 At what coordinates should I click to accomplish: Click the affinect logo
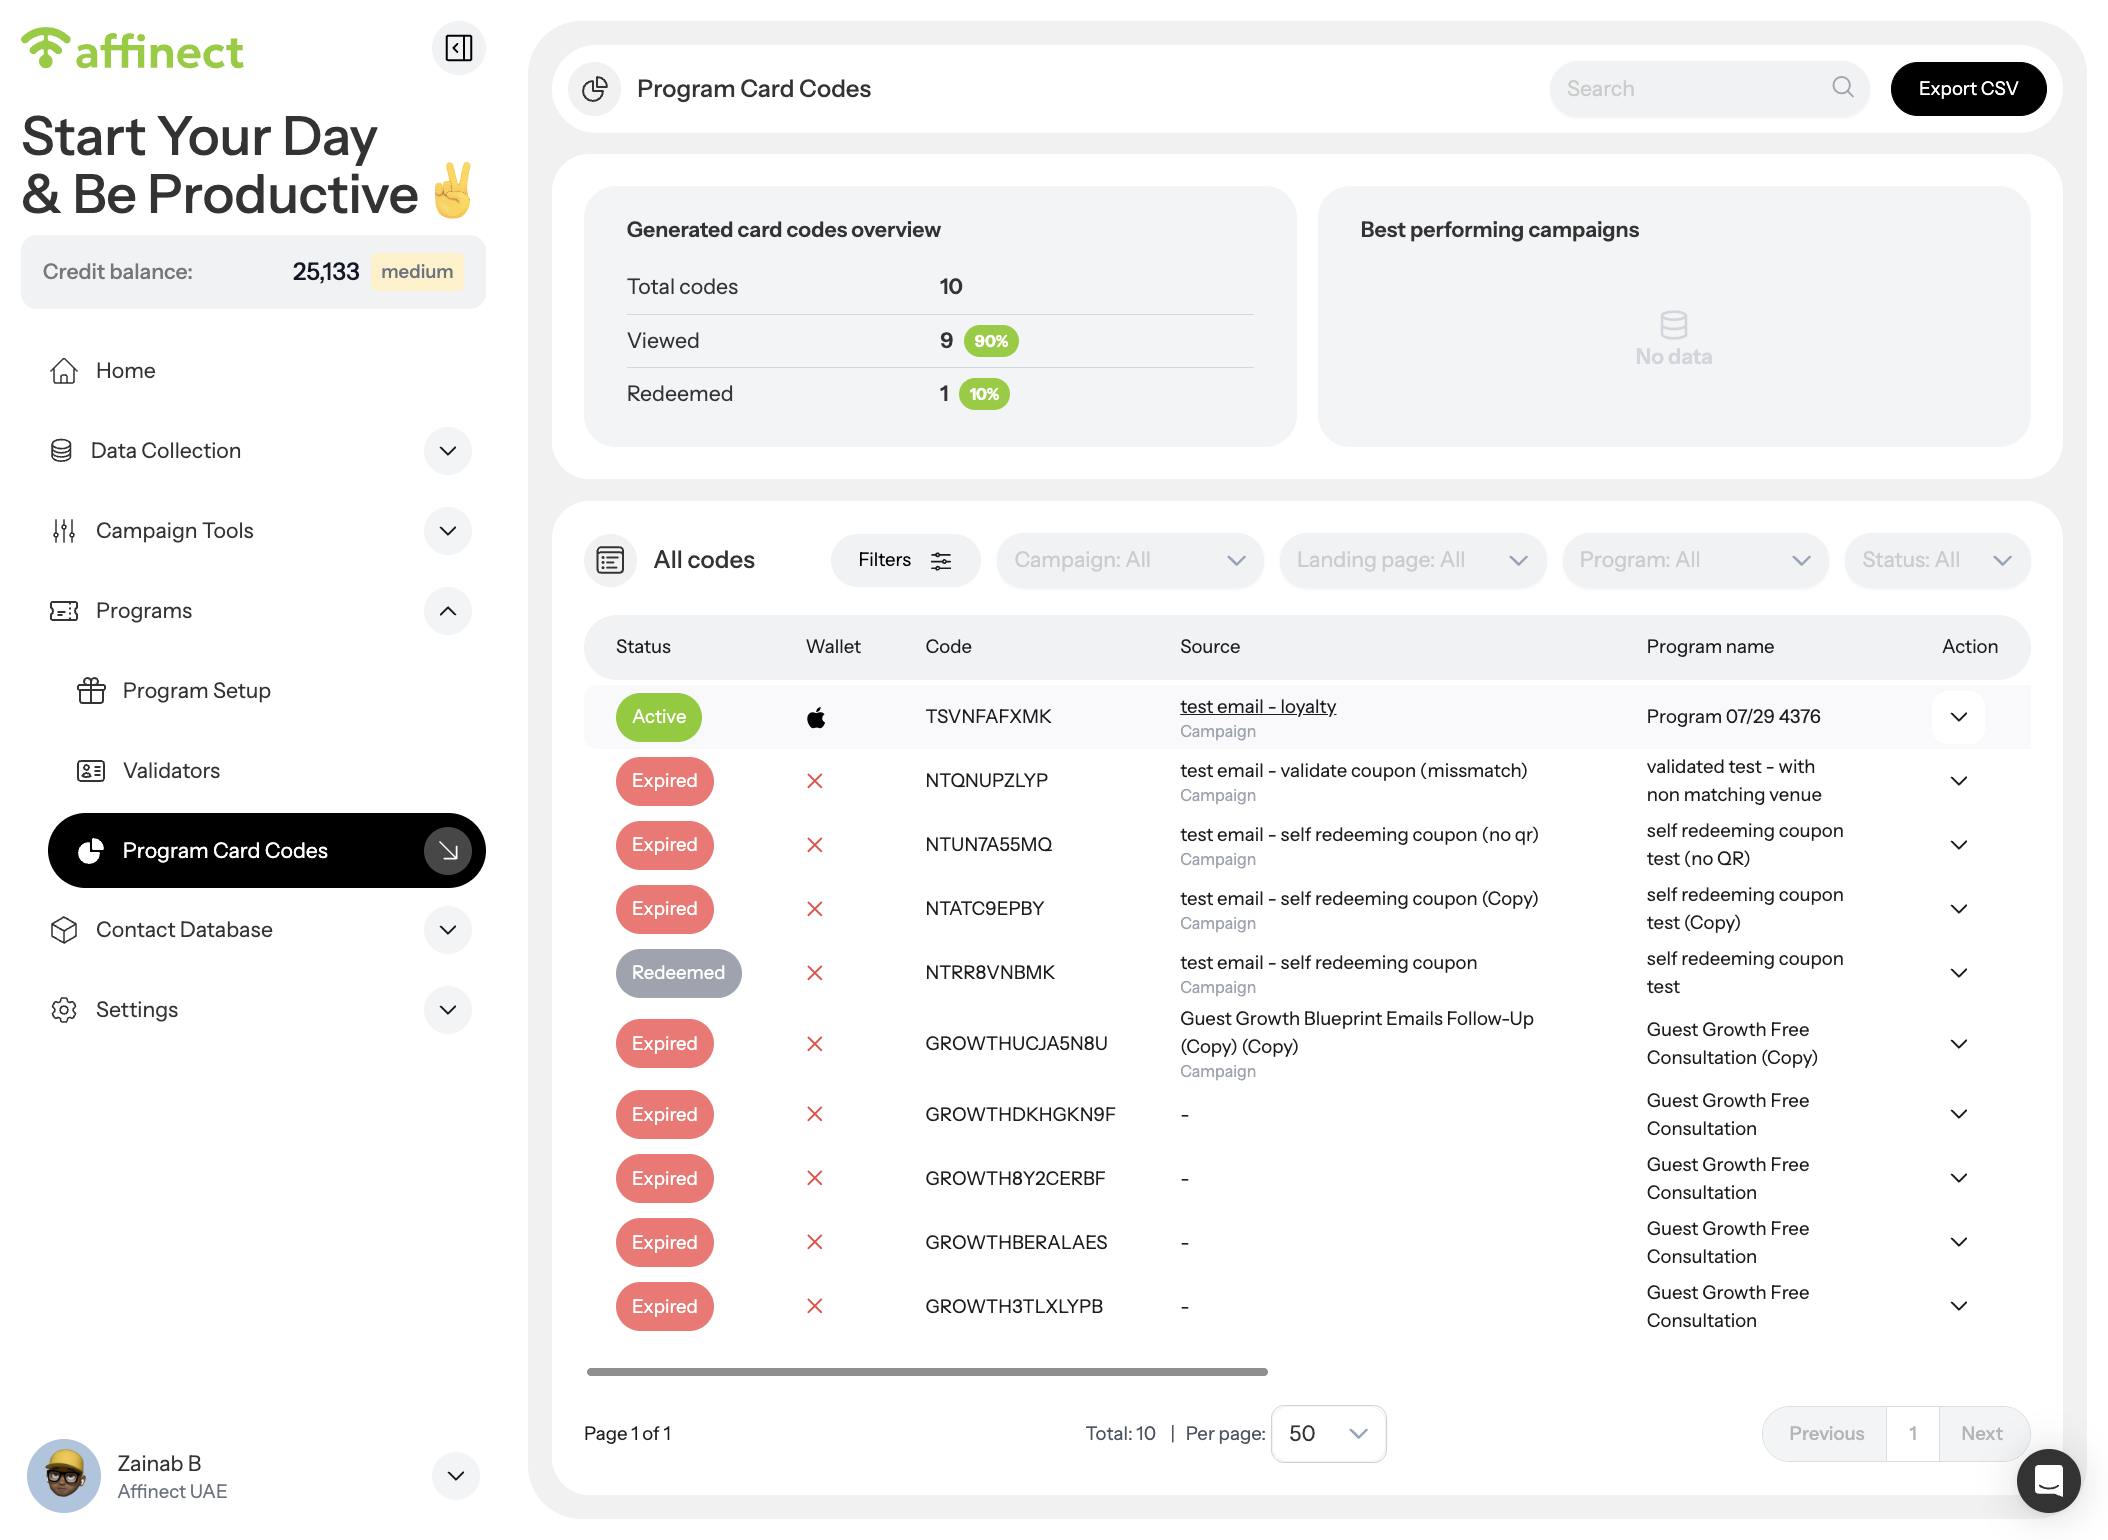click(x=132, y=49)
